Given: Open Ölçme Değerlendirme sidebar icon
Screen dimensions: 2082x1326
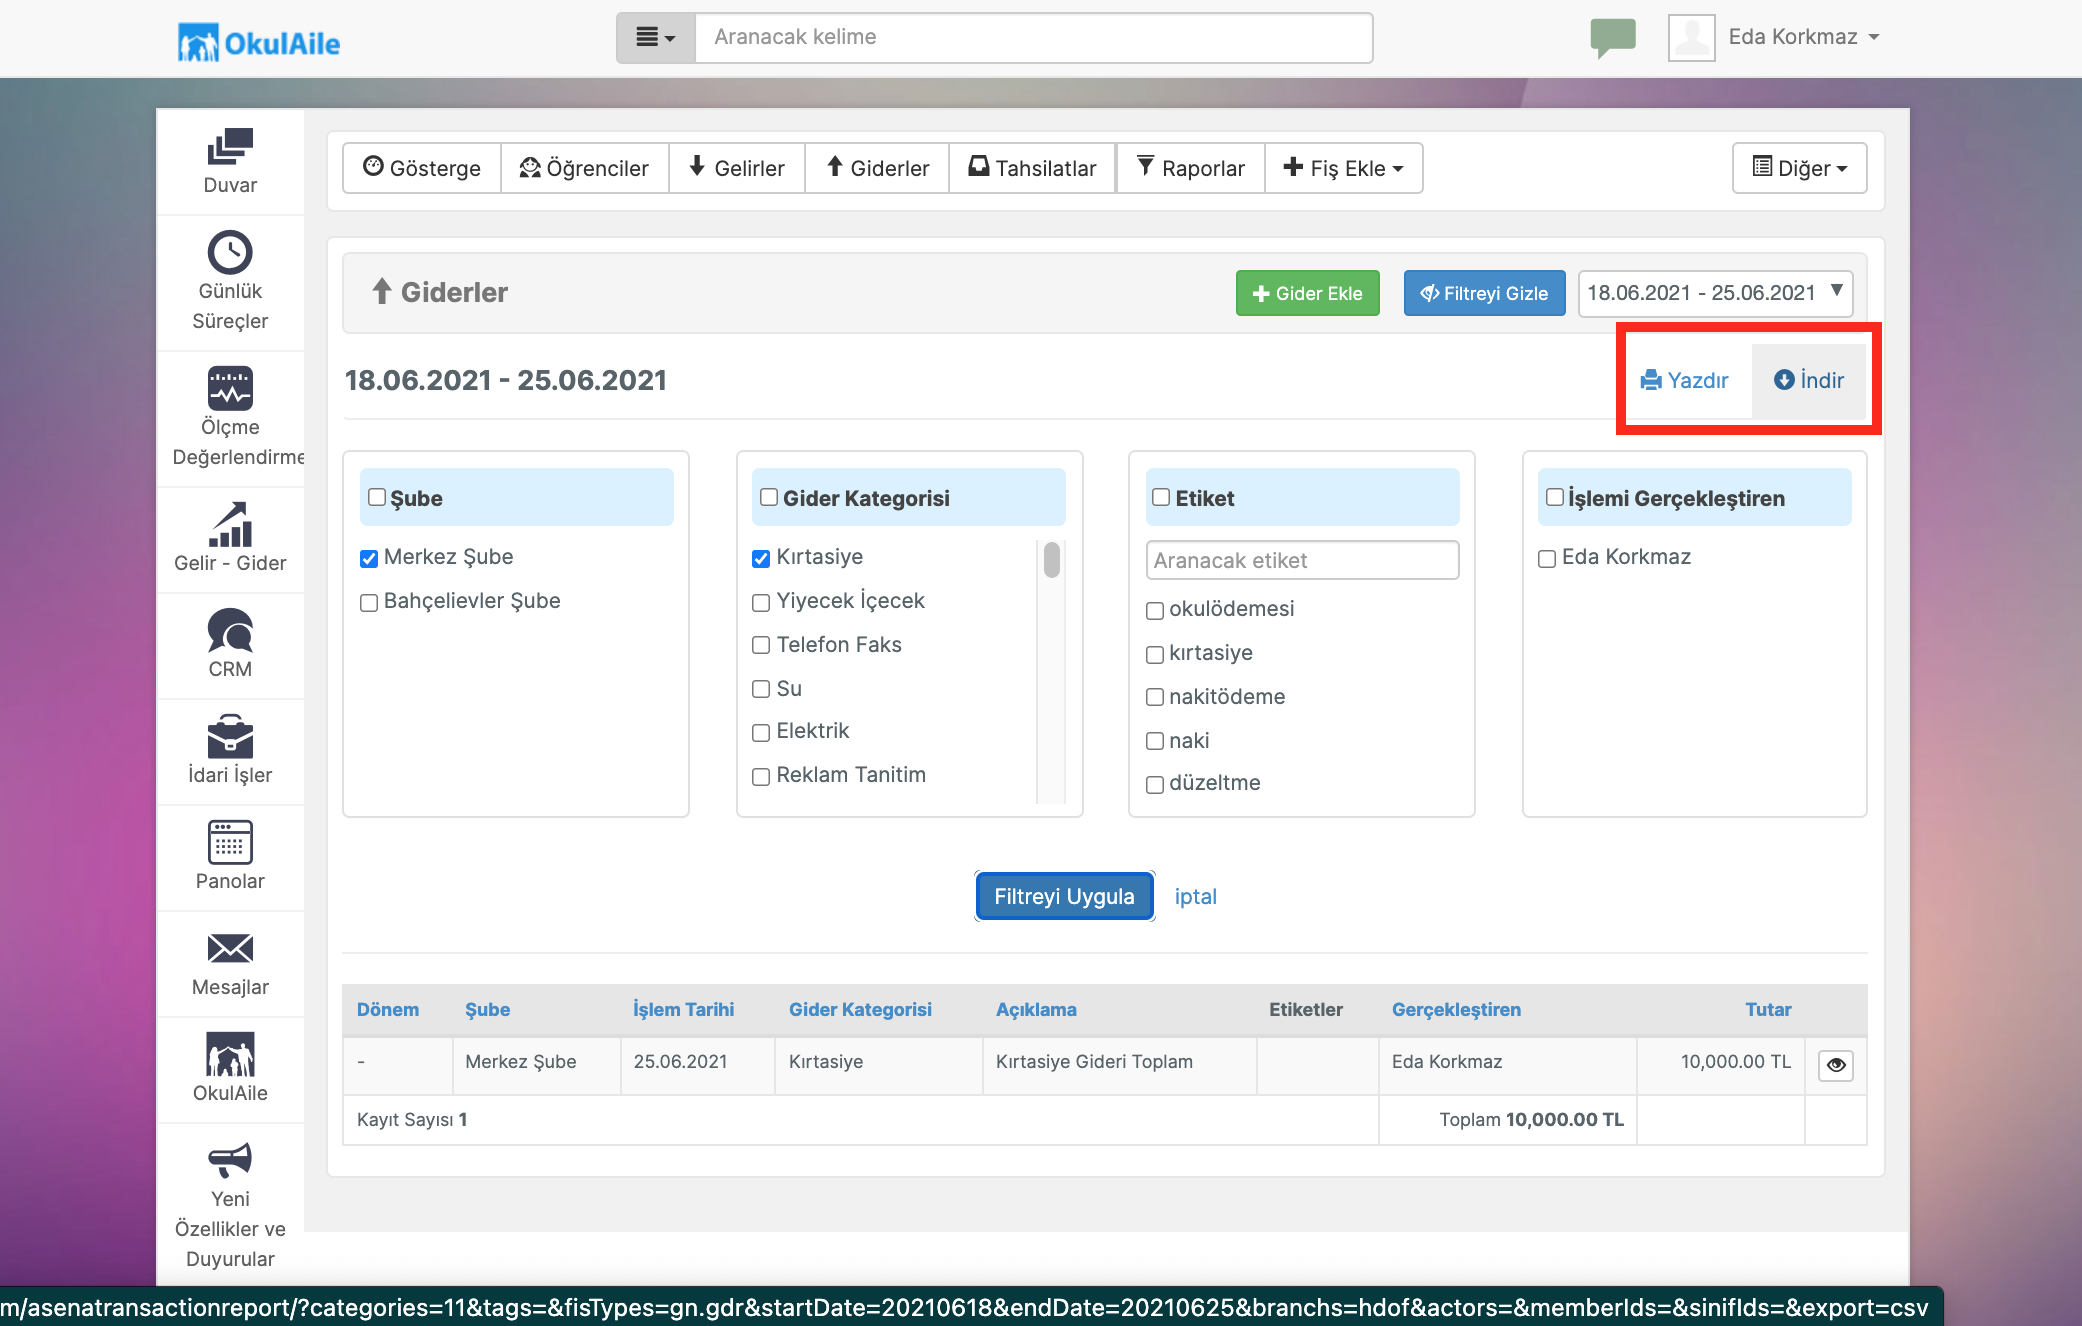Looking at the screenshot, I should [230, 388].
